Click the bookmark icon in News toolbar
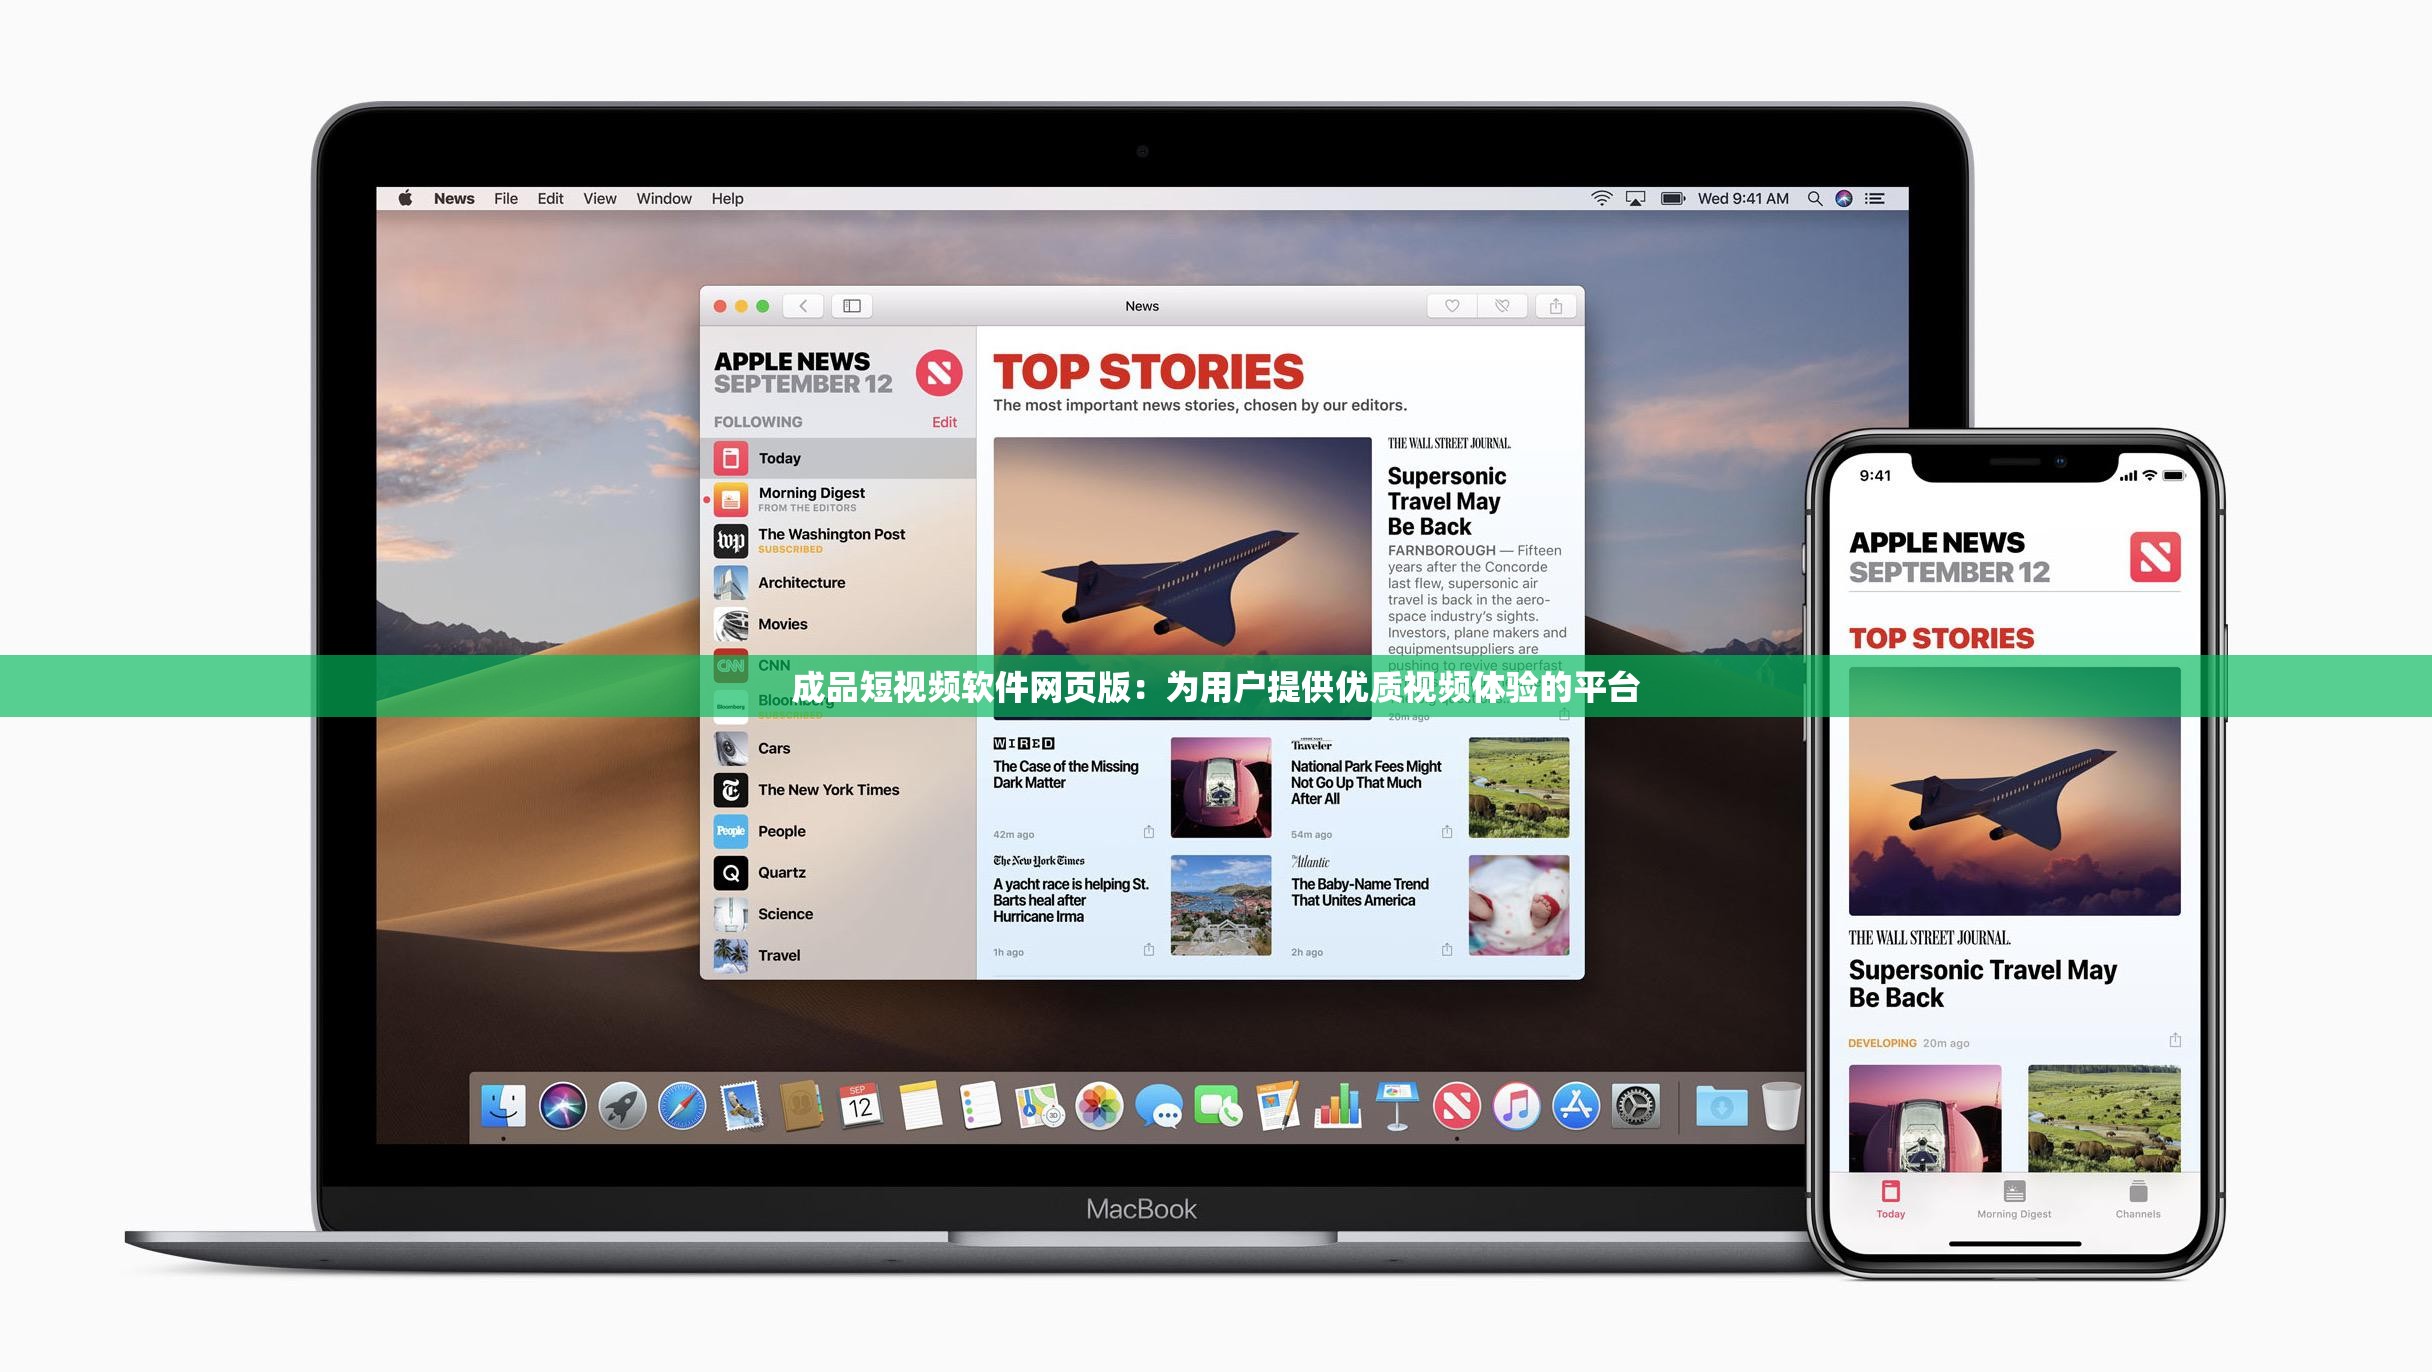2432x1372 pixels. click(1452, 306)
